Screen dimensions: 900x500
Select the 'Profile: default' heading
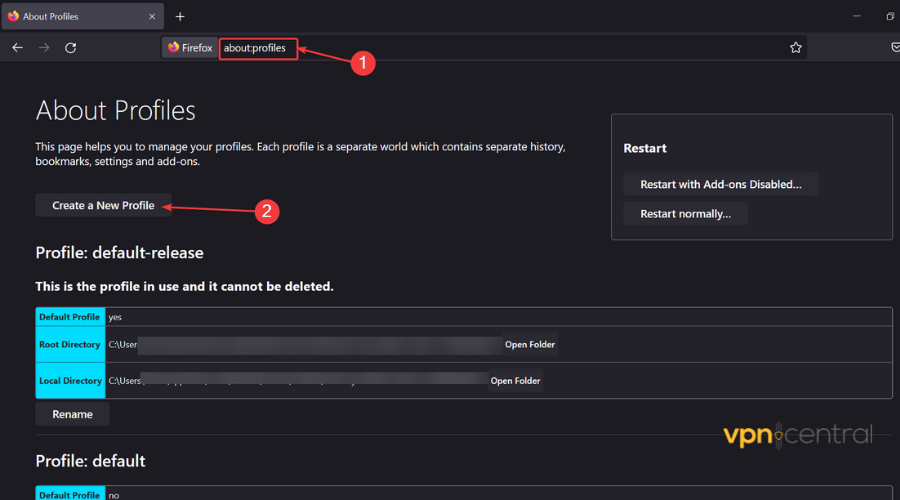pos(90,461)
